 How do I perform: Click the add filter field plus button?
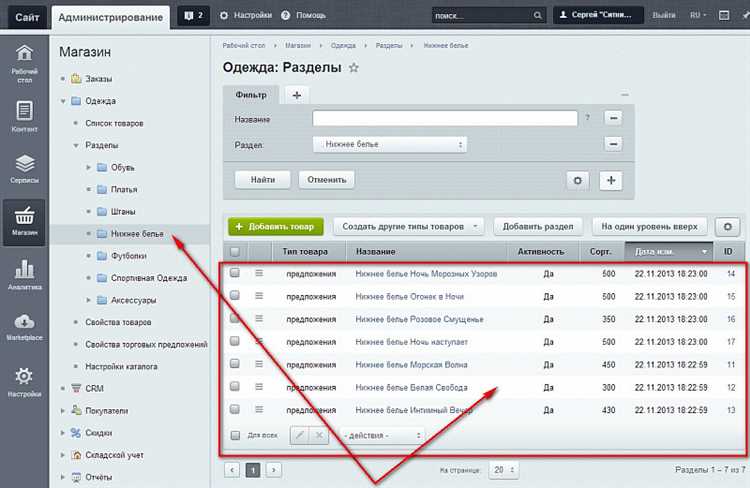611,180
